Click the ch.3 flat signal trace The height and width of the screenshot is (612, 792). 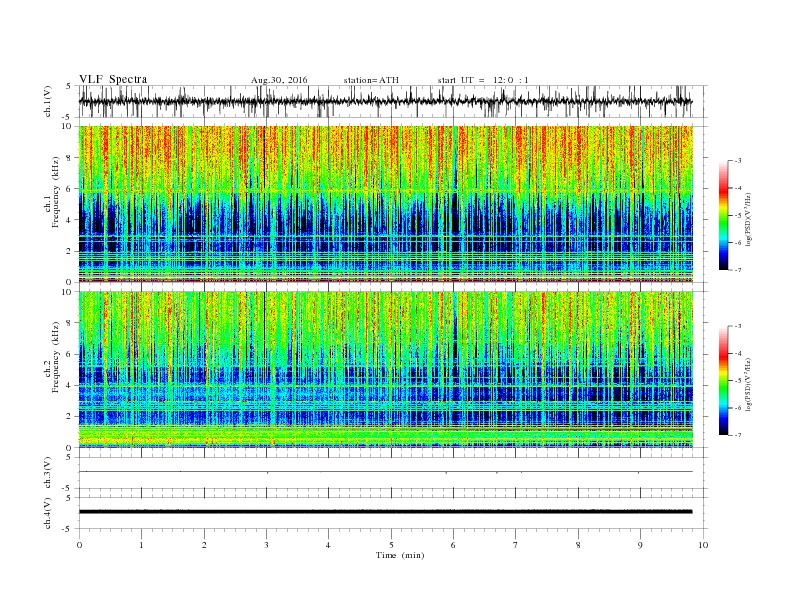click(385, 472)
